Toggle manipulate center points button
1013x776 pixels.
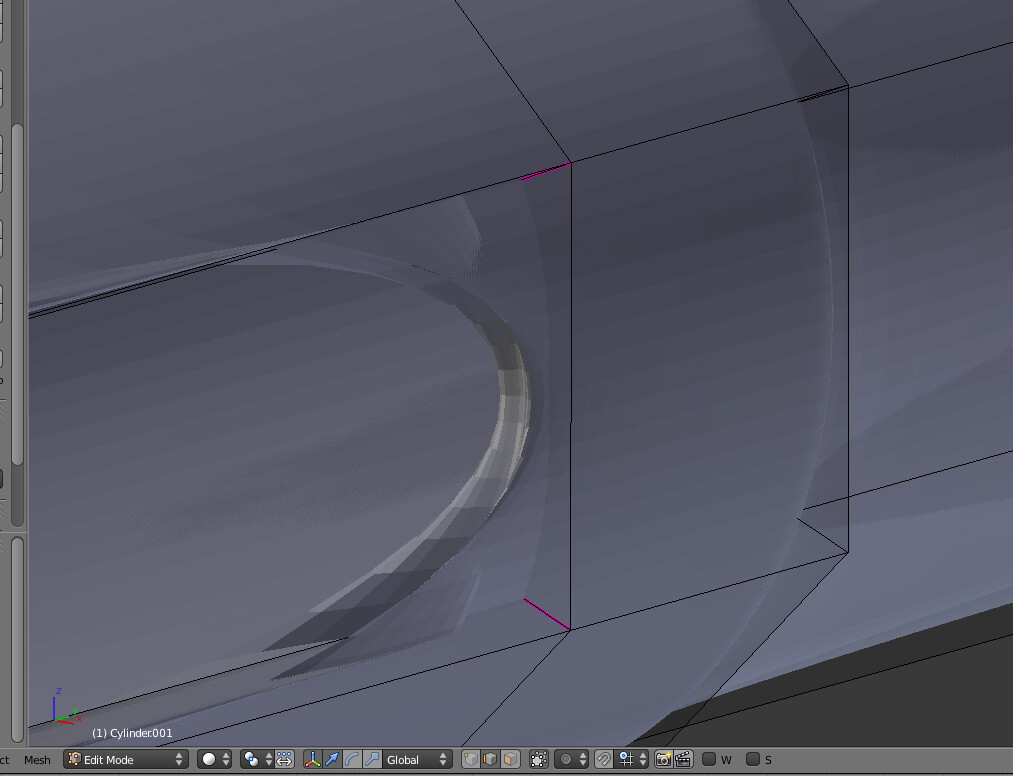tap(284, 759)
